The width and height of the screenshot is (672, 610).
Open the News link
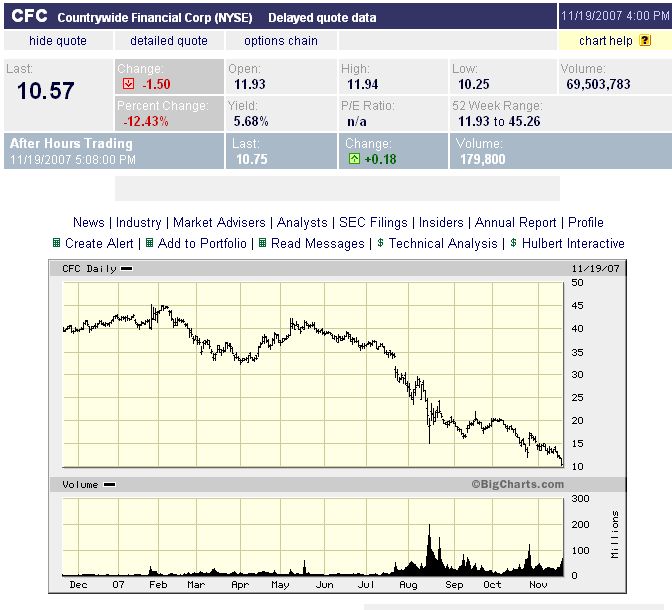coord(89,222)
